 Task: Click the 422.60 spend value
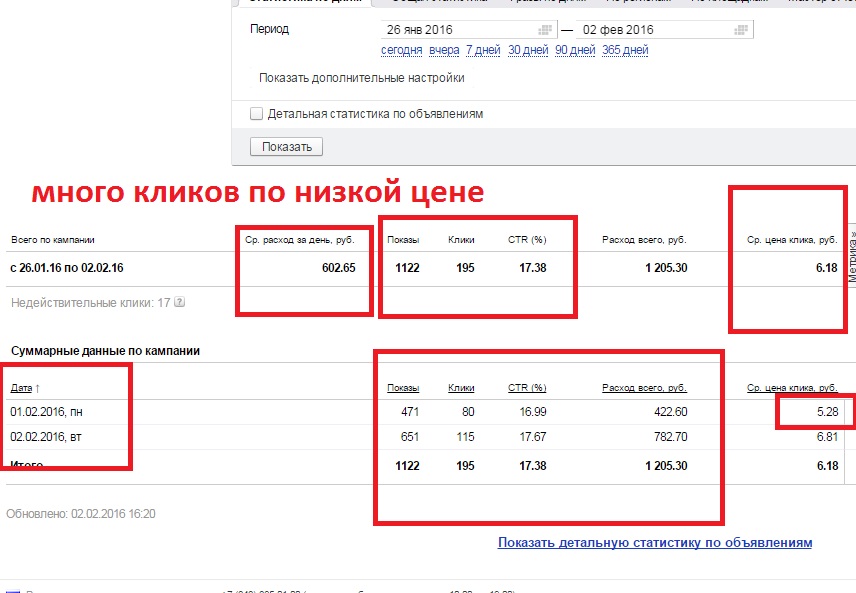point(670,412)
